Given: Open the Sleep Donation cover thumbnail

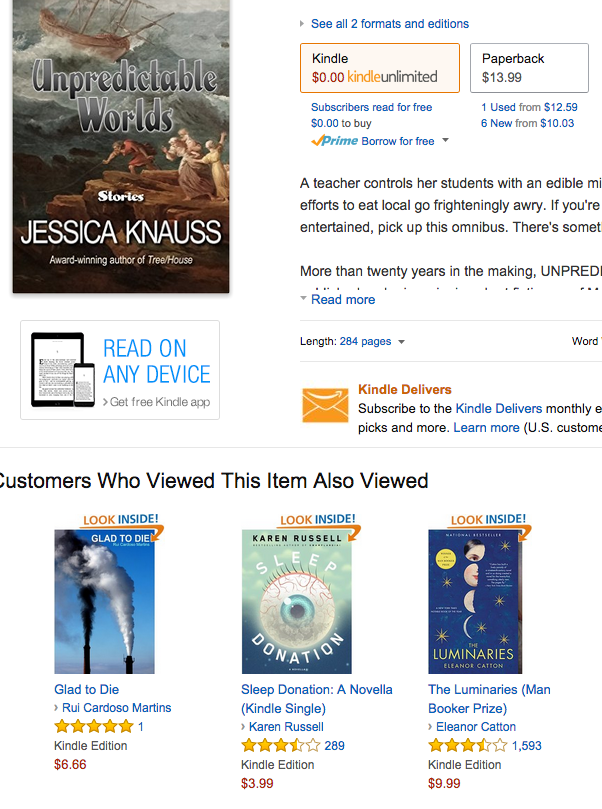Looking at the screenshot, I should pos(297,602).
